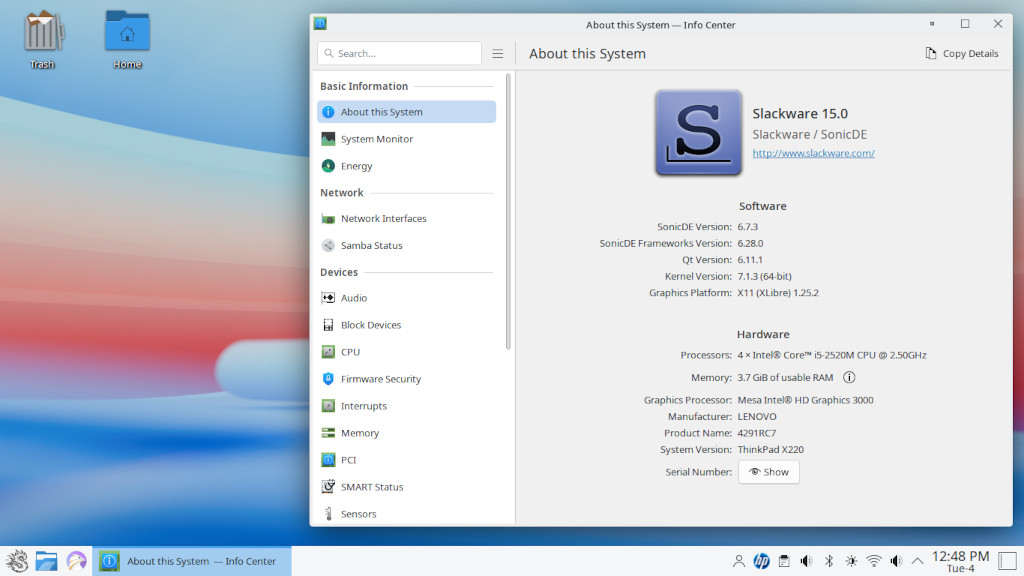This screenshot has height=576, width=1024.
Task: Show the serial number
Action: tap(769, 472)
